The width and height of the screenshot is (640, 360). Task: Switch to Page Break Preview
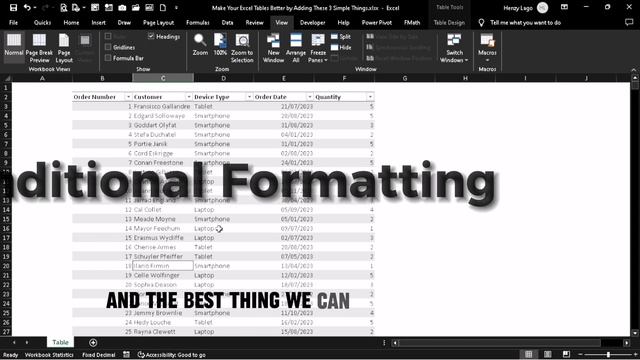(x=39, y=47)
